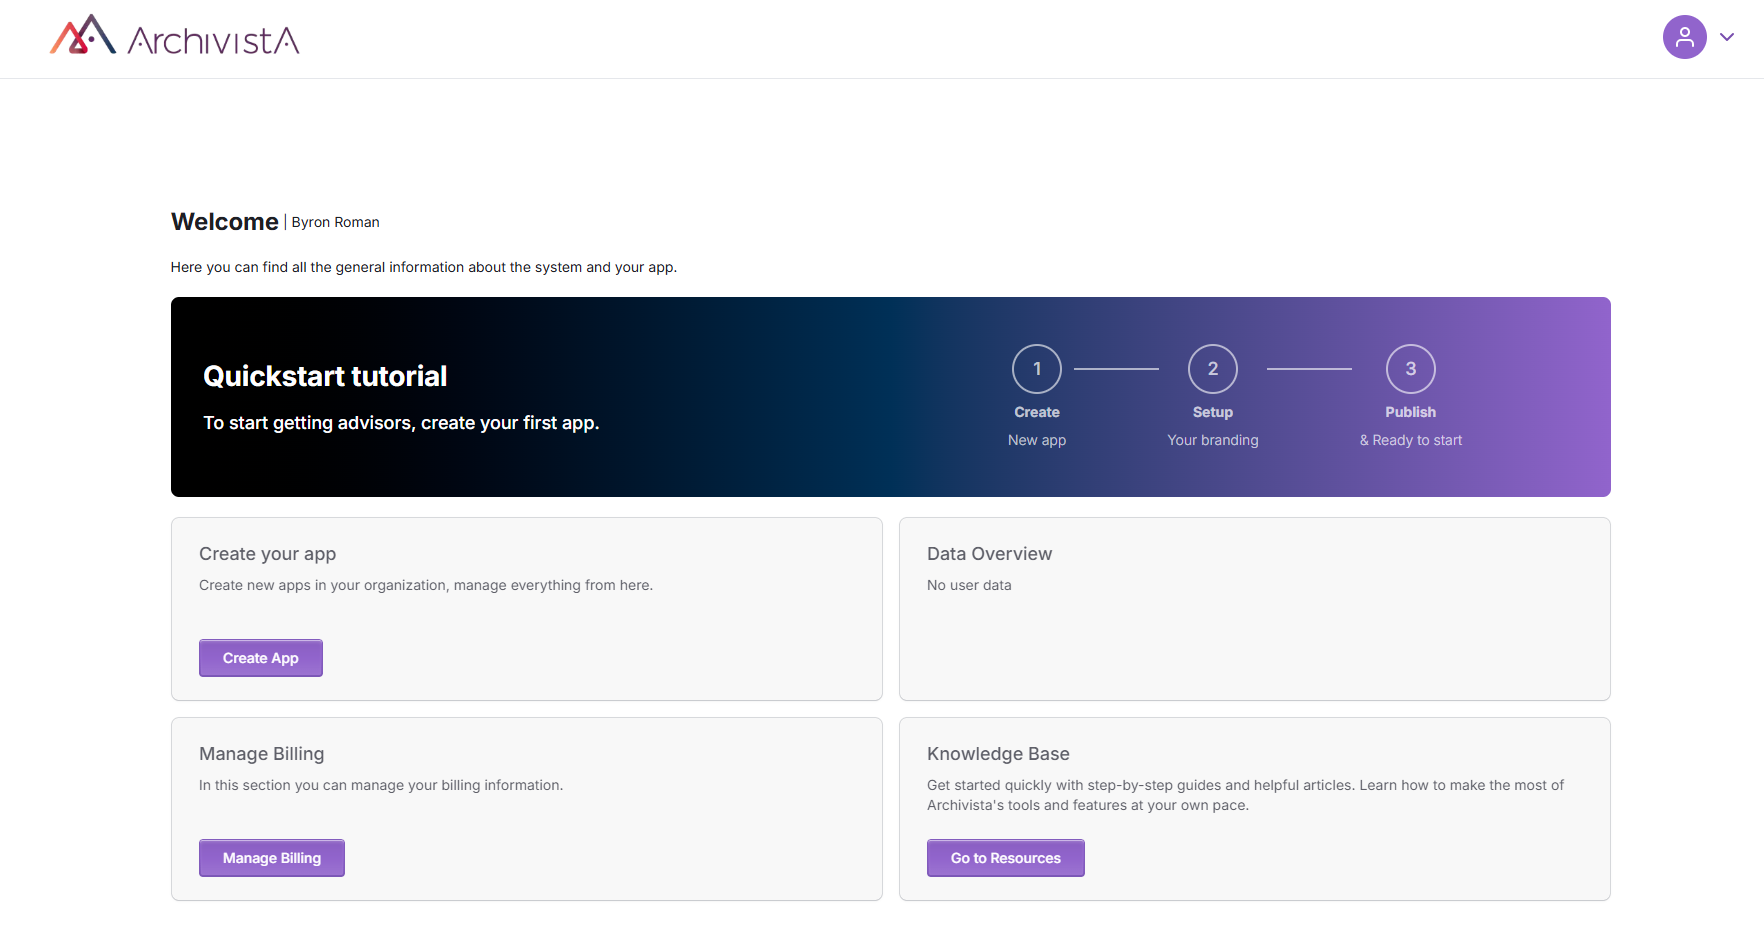Screen dimensions: 1764x927
Task: Click the Manage Billing card heading
Action: 261,754
